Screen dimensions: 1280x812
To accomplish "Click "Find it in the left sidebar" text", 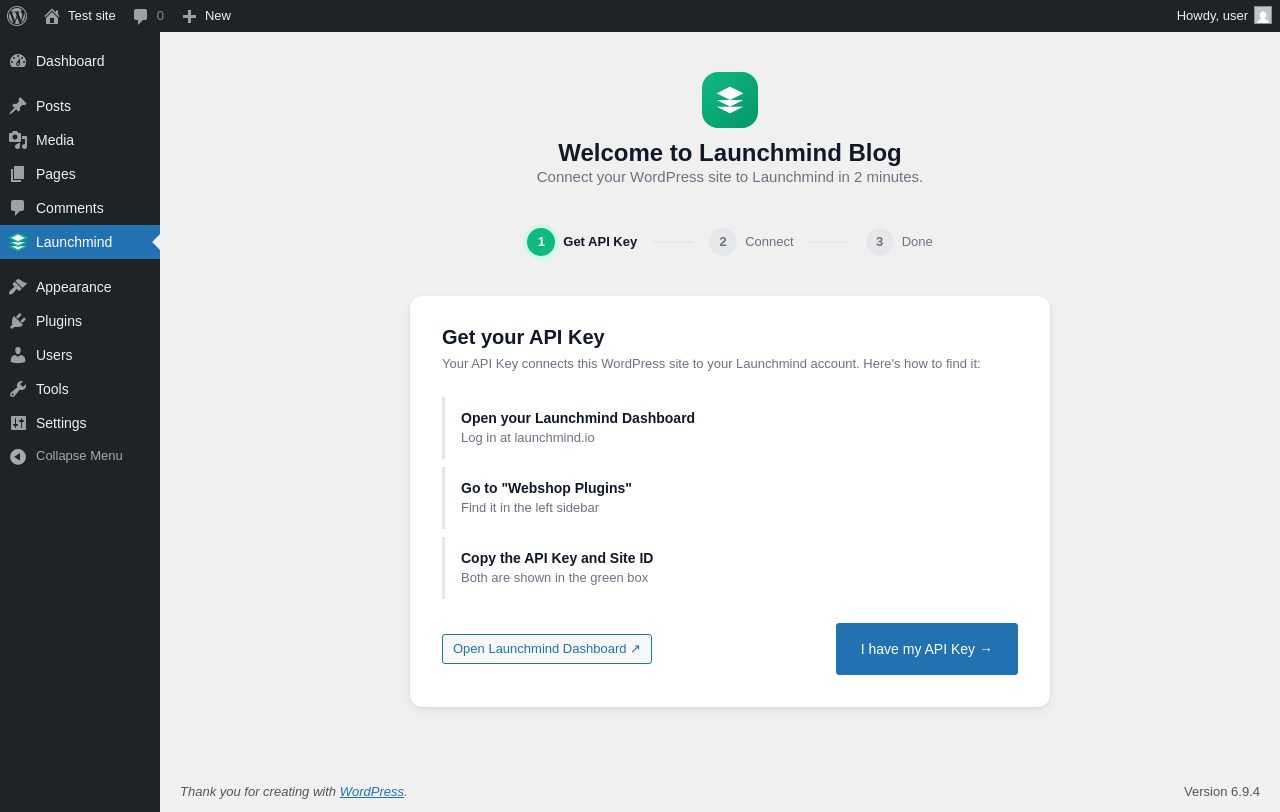I will point(530,507).
